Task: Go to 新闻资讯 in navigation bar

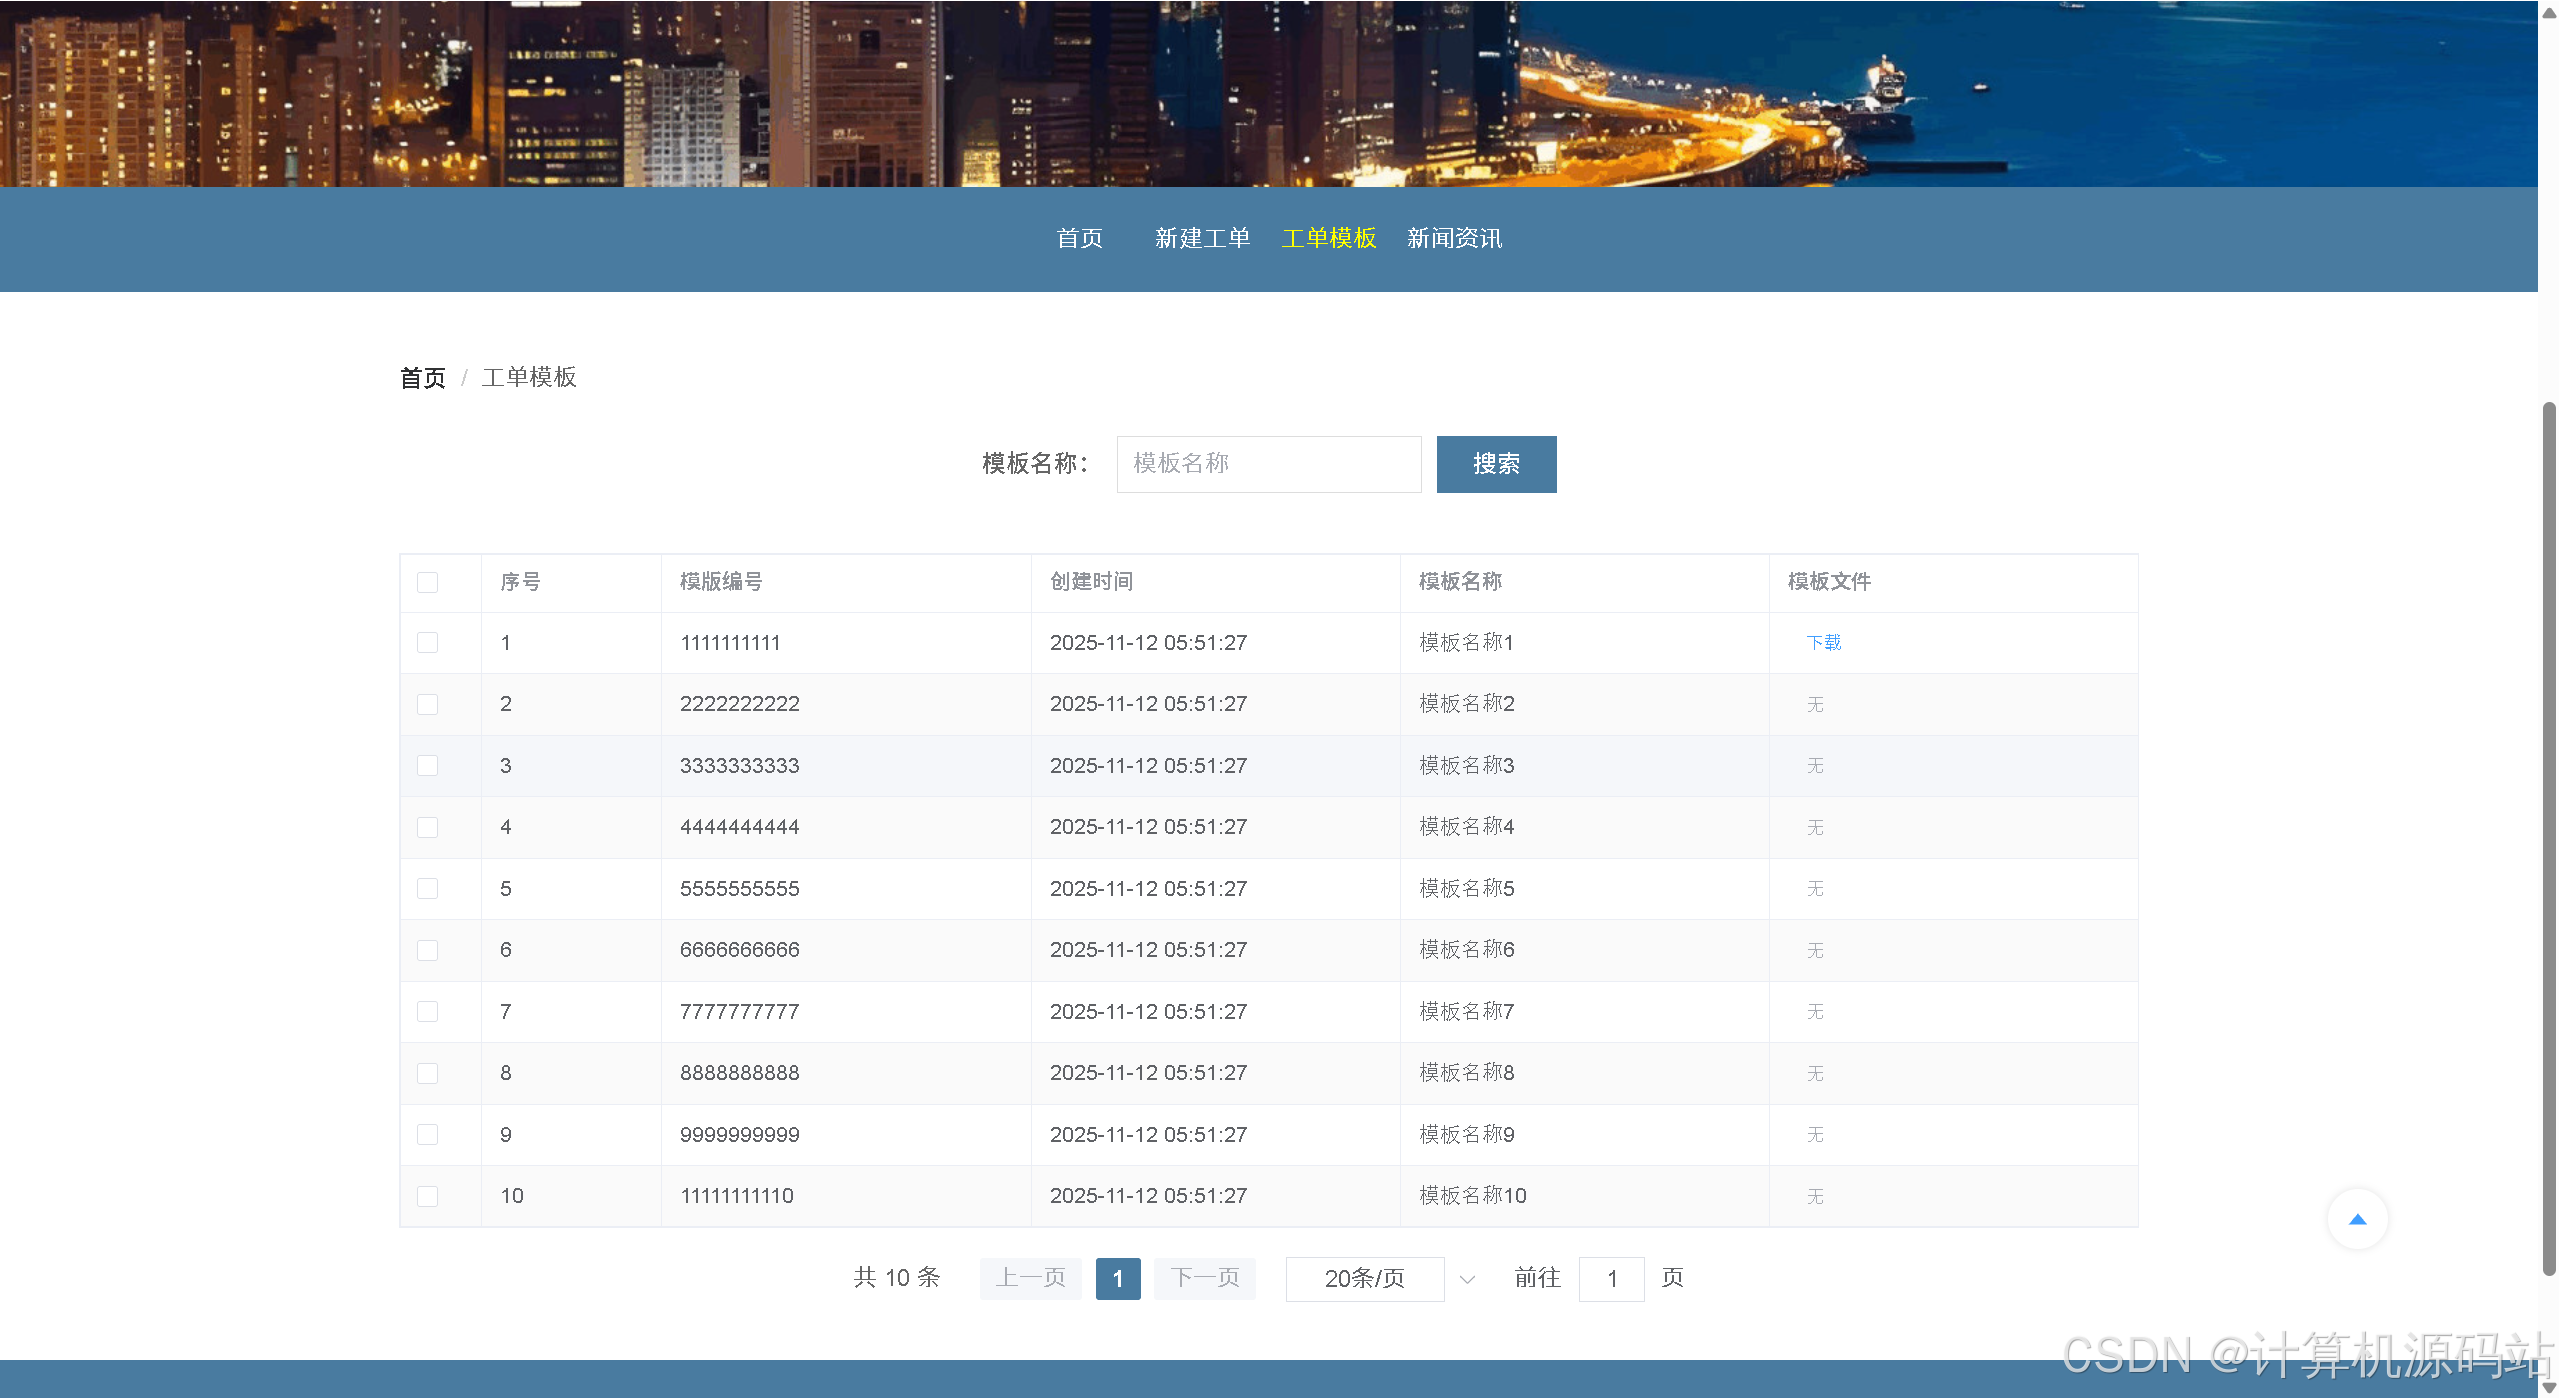Action: (x=1454, y=238)
